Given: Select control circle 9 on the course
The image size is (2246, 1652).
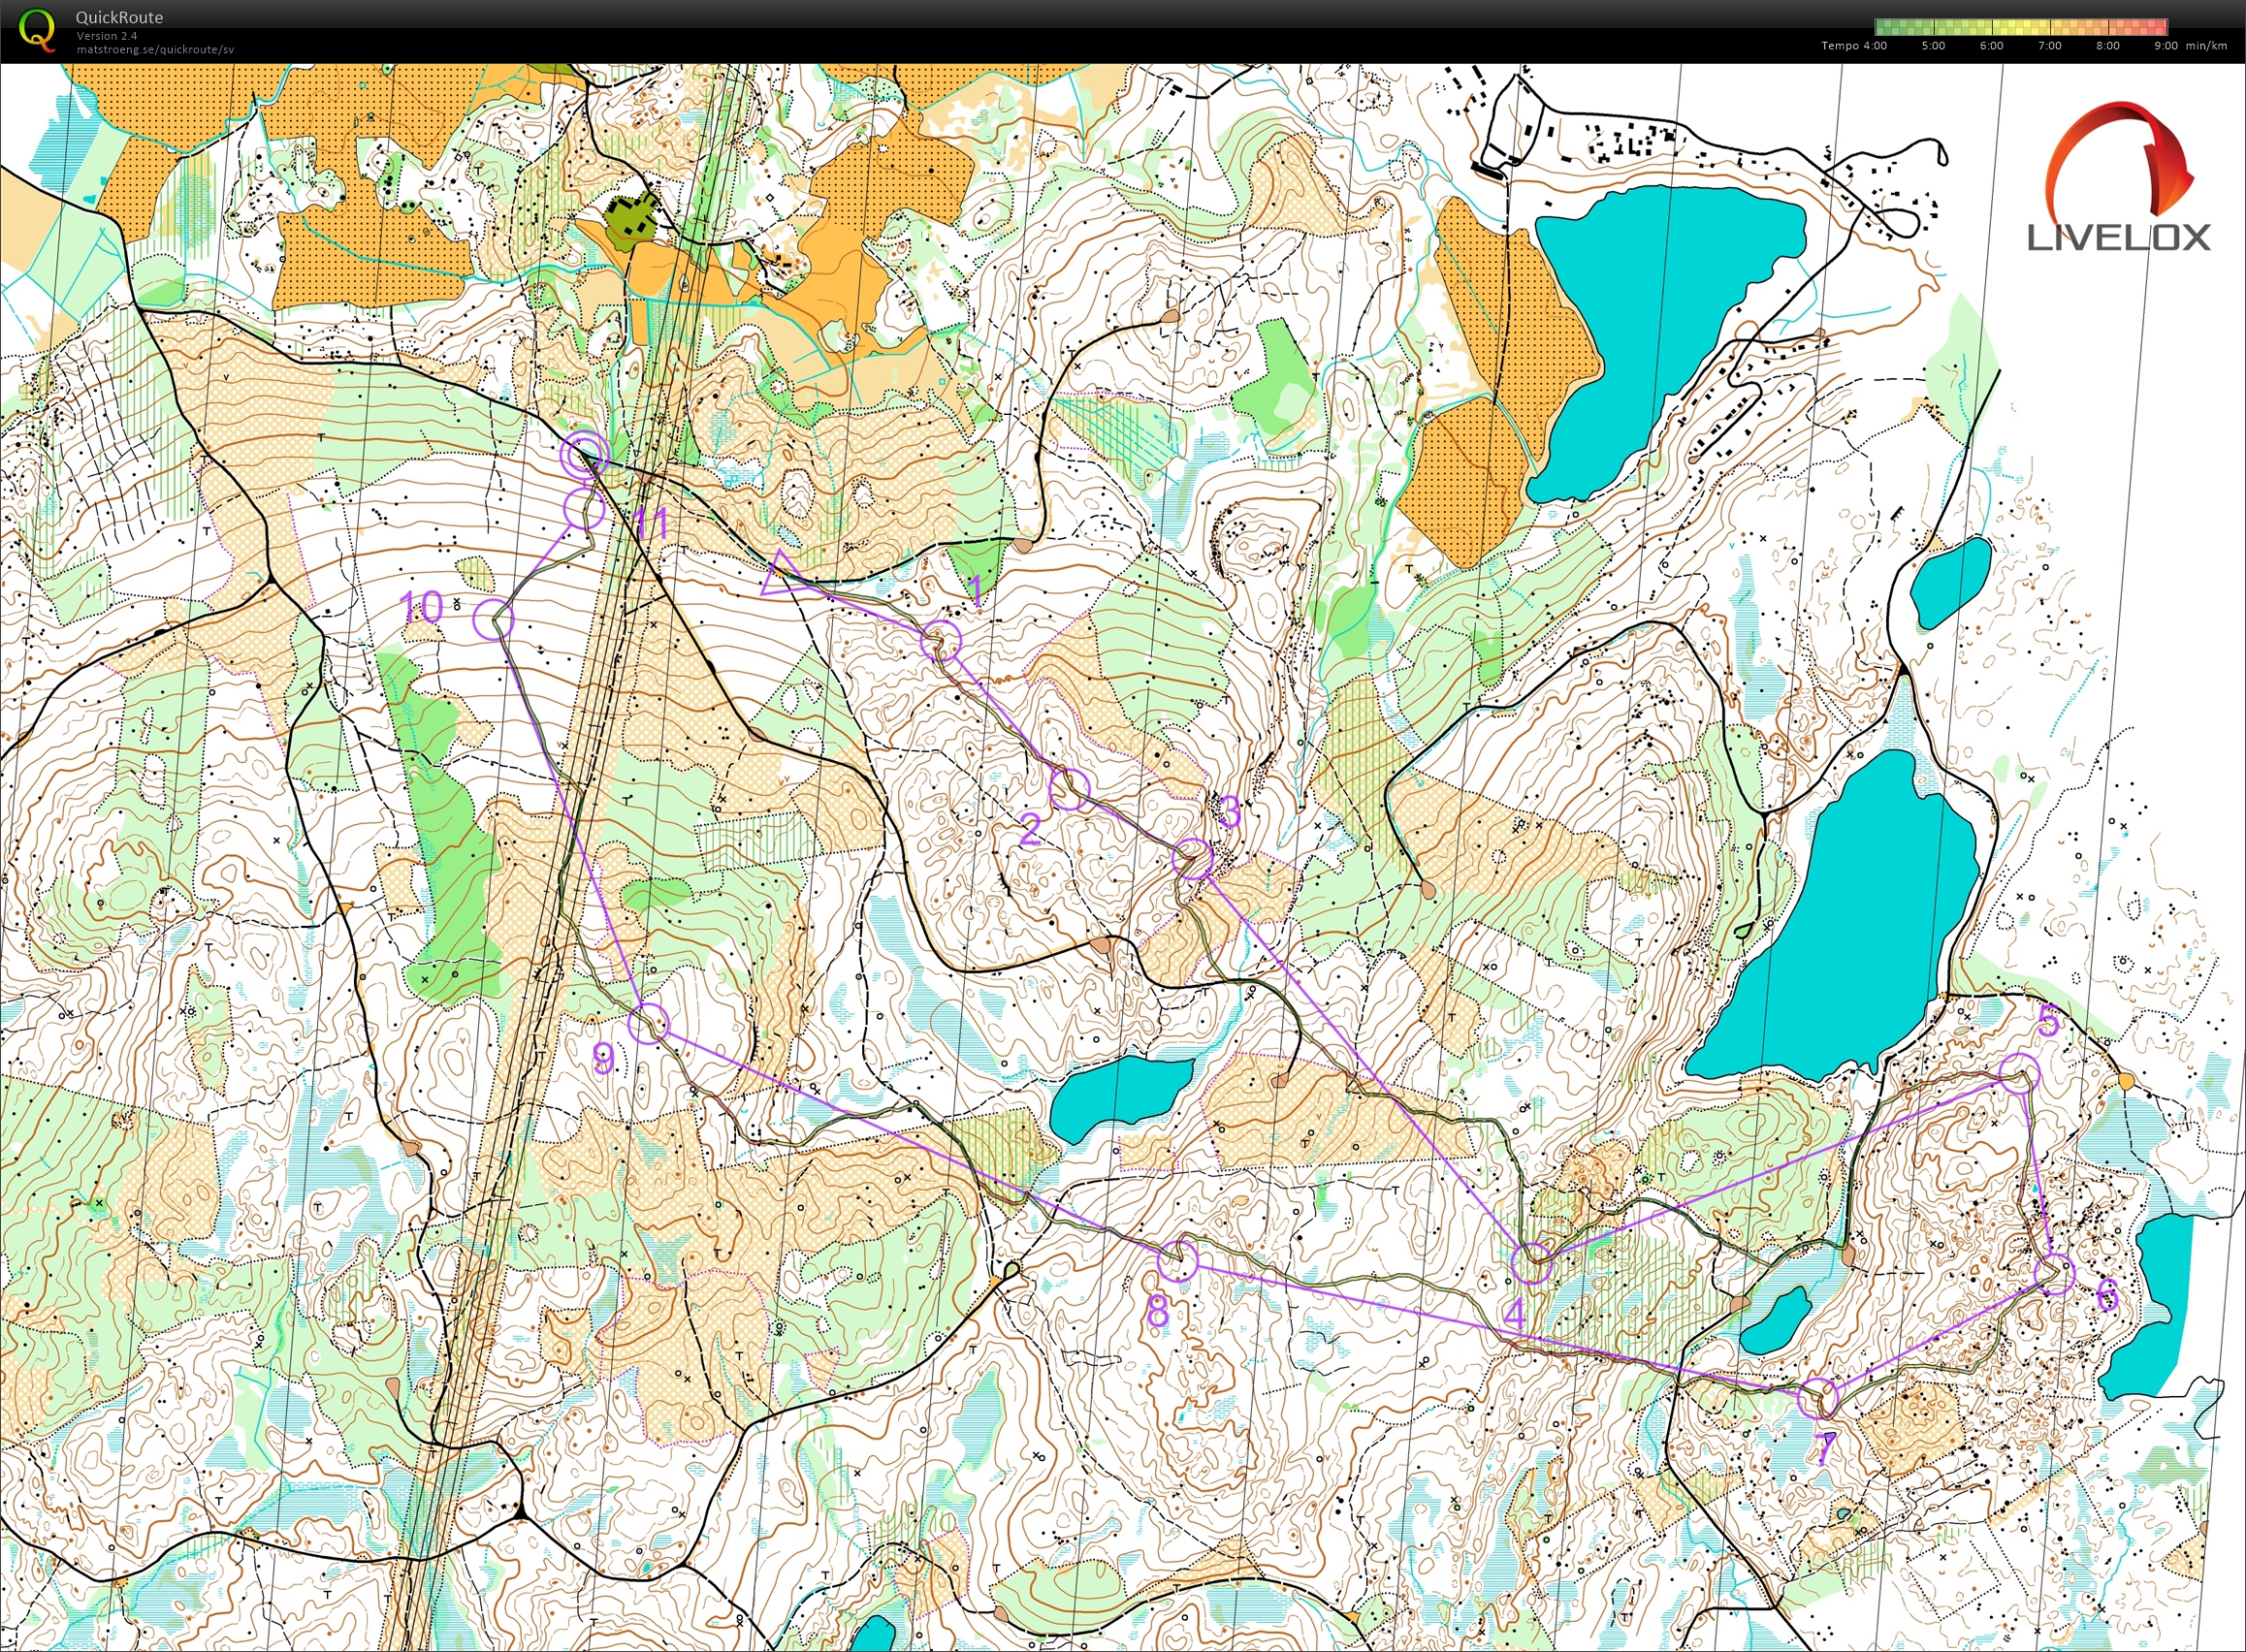Looking at the screenshot, I should pos(647,1023).
